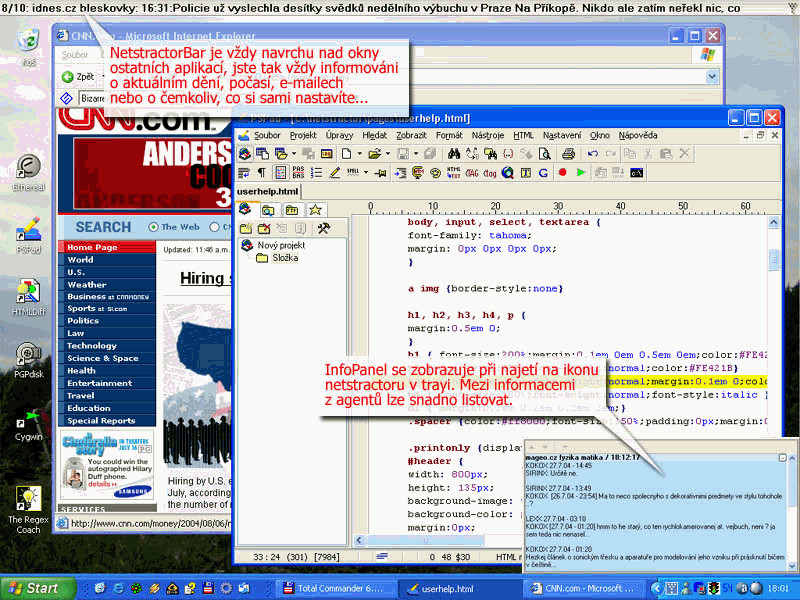Open the Nástroje menu
Viewport: 800px width, 600px height.
coord(488,135)
